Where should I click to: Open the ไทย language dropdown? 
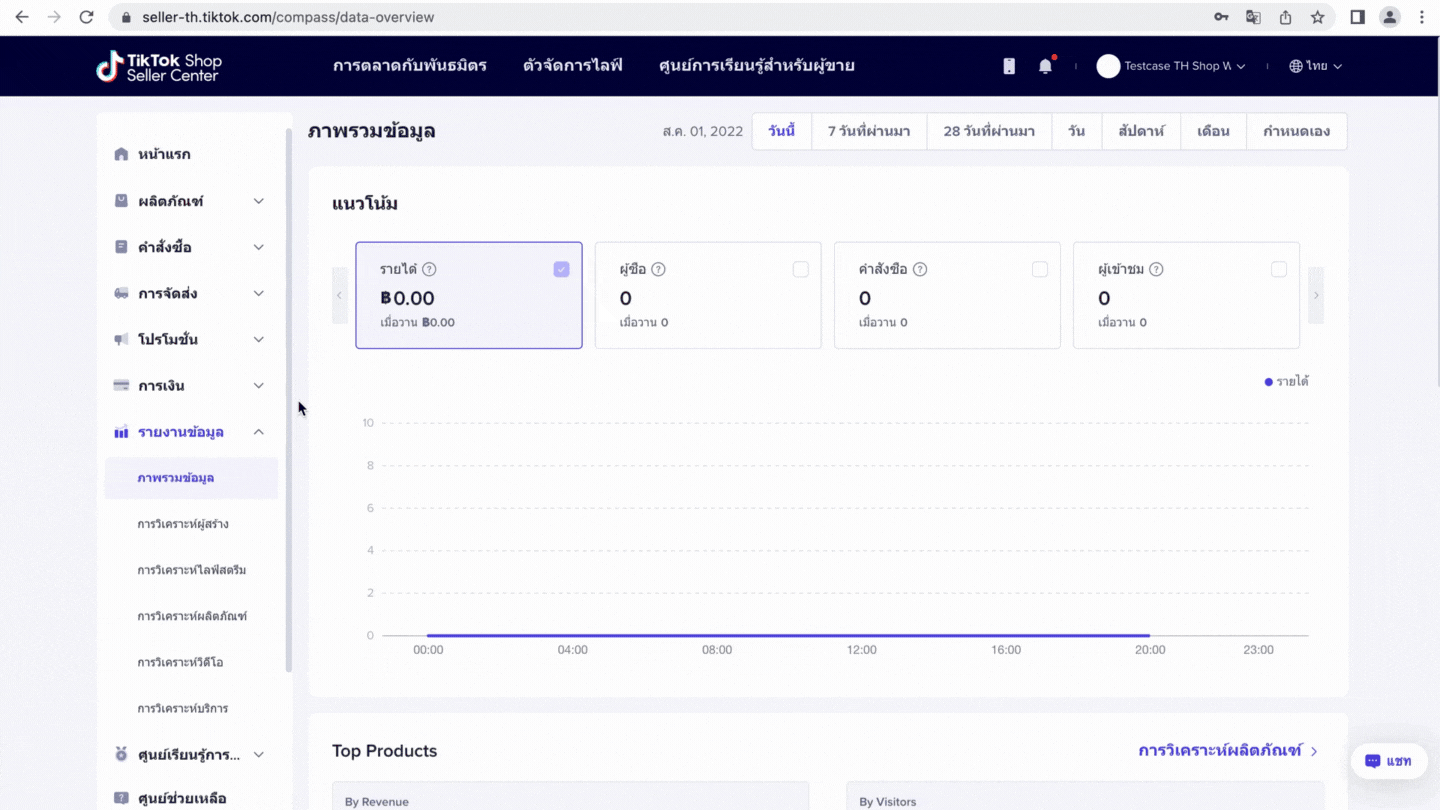pyautogui.click(x=1316, y=66)
